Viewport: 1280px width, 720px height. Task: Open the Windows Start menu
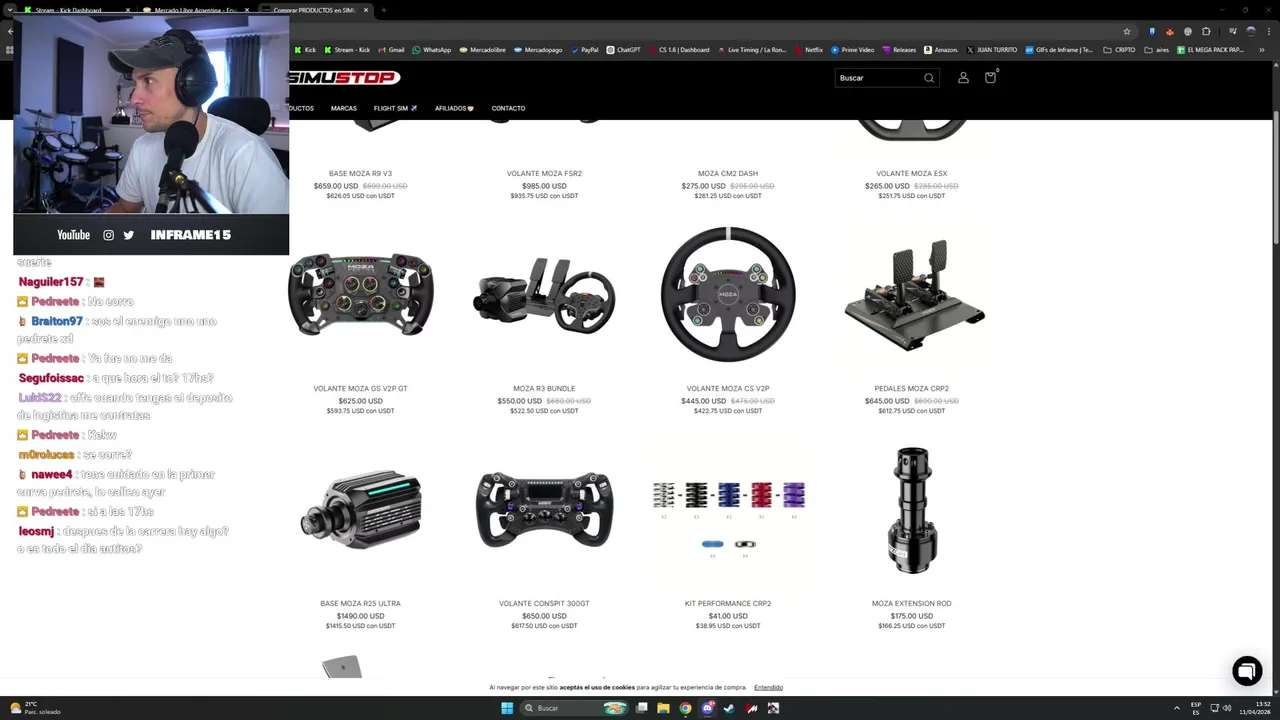[x=507, y=708]
